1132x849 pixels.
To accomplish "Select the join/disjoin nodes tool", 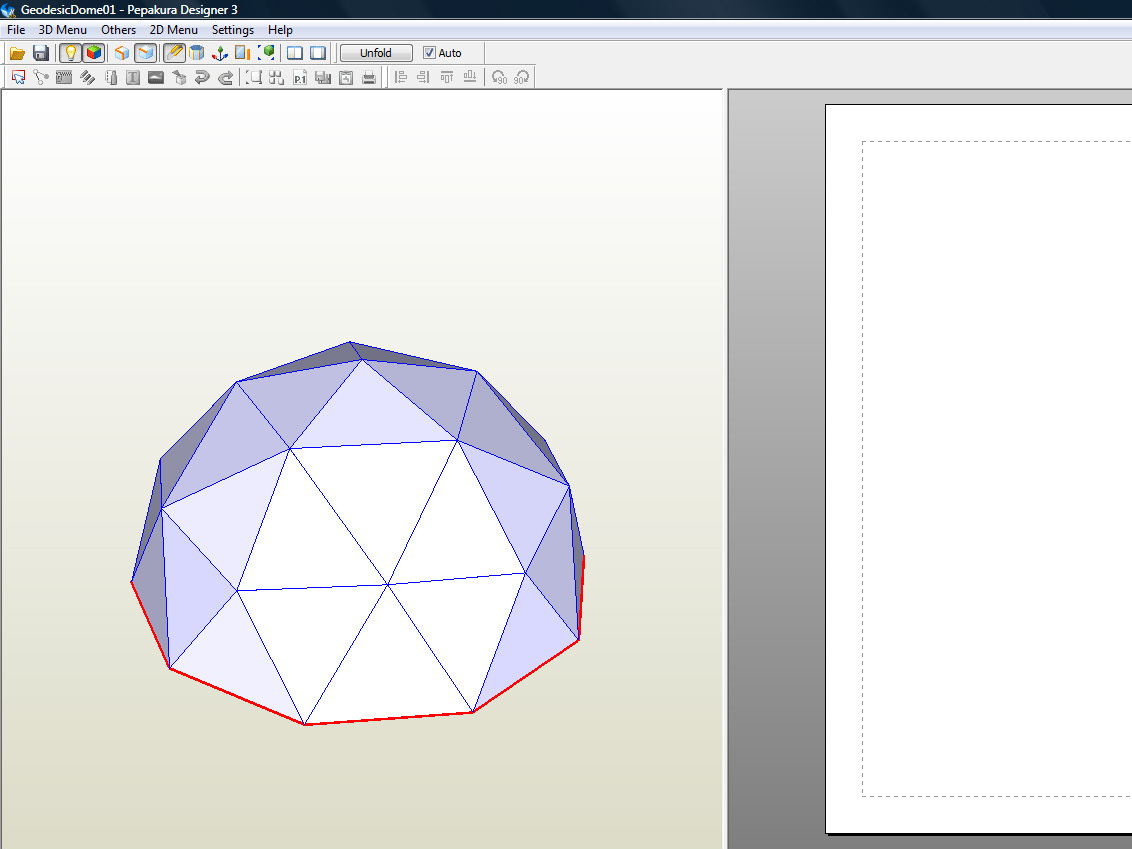I will [41, 77].
